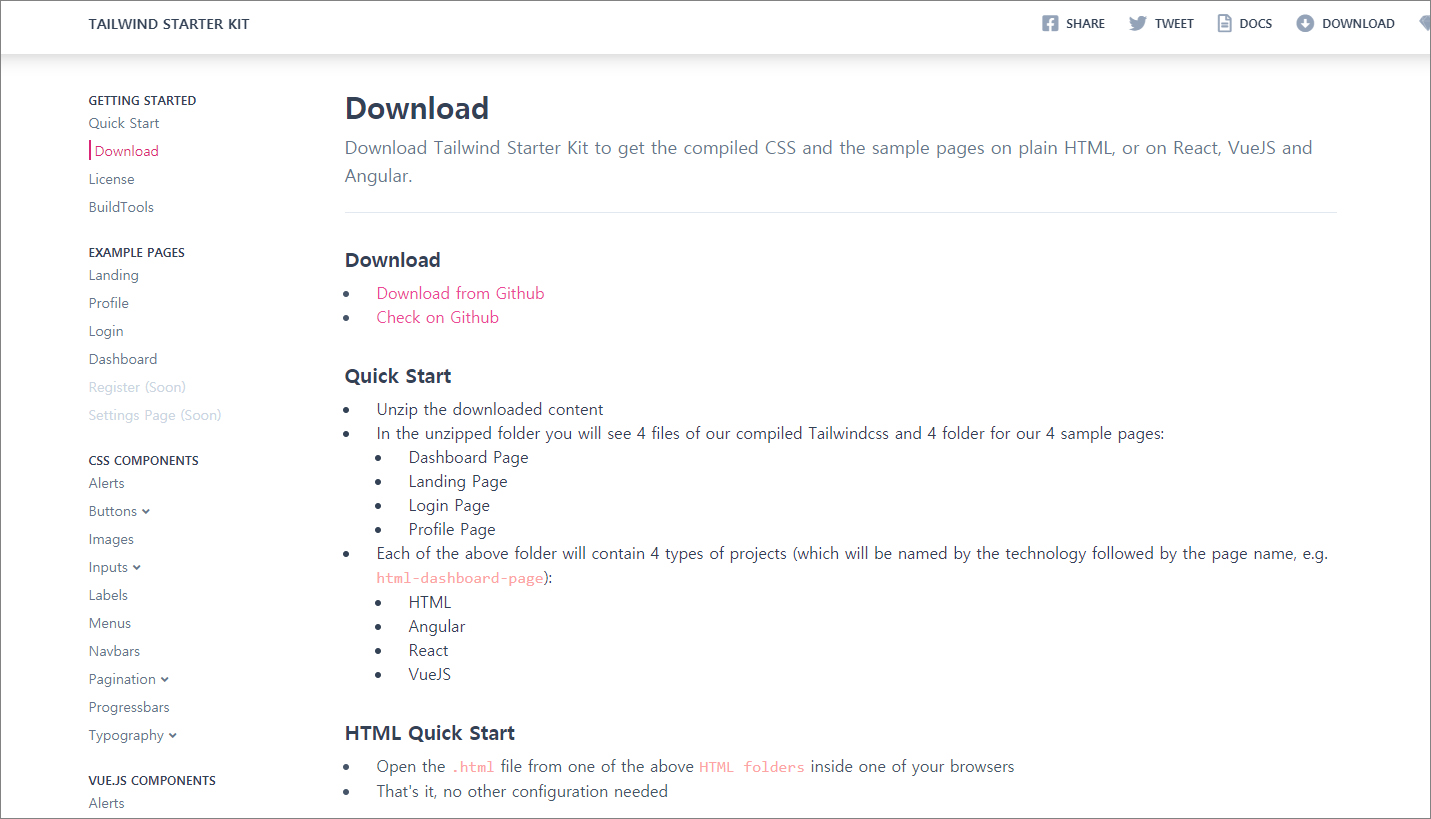Viewport: 1431px width, 819px height.
Task: Click Landing Page list item
Action: tap(458, 481)
